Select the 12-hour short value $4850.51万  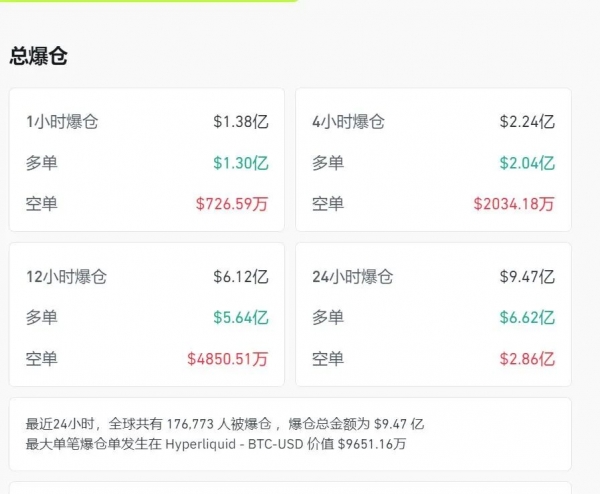pos(228,358)
